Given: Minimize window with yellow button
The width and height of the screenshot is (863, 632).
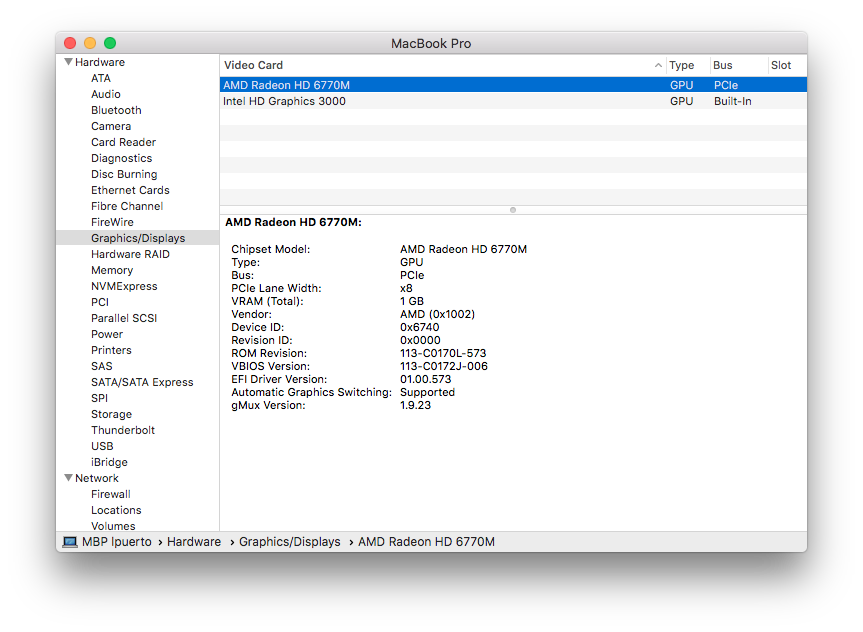Looking at the screenshot, I should coord(90,43).
